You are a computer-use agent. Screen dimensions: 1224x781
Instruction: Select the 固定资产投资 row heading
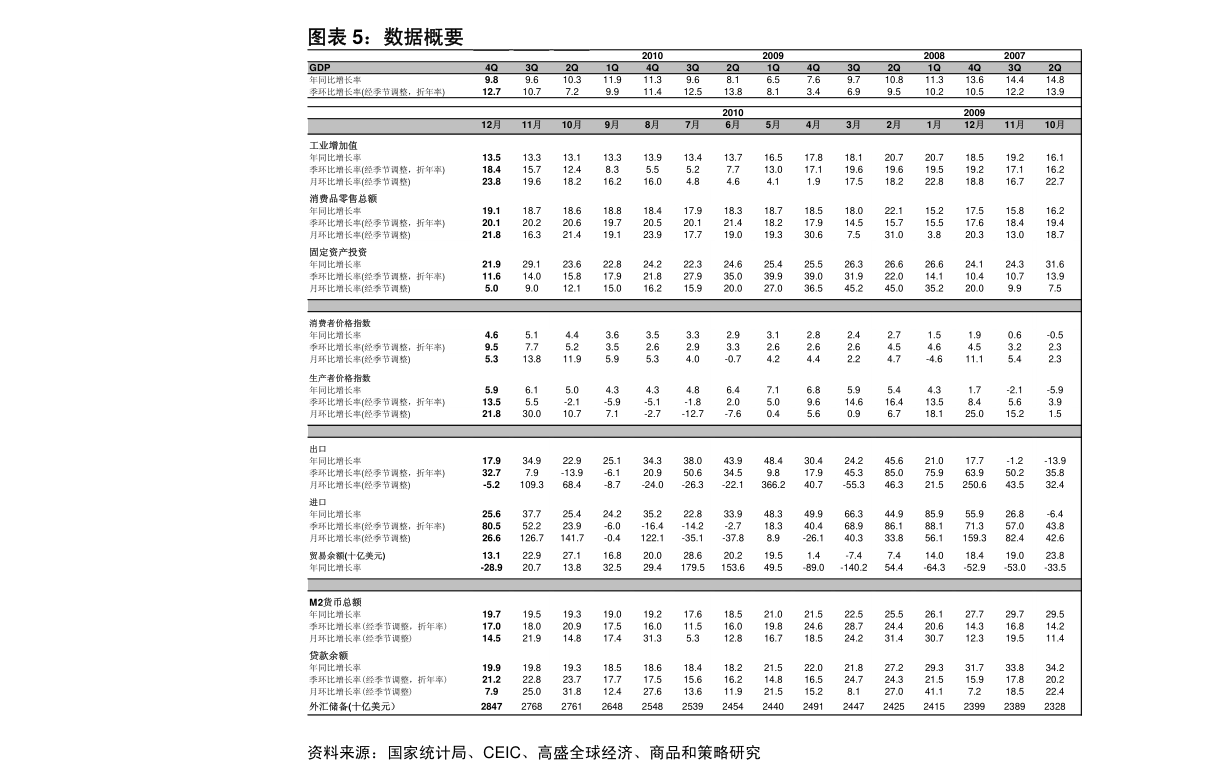pos(338,253)
